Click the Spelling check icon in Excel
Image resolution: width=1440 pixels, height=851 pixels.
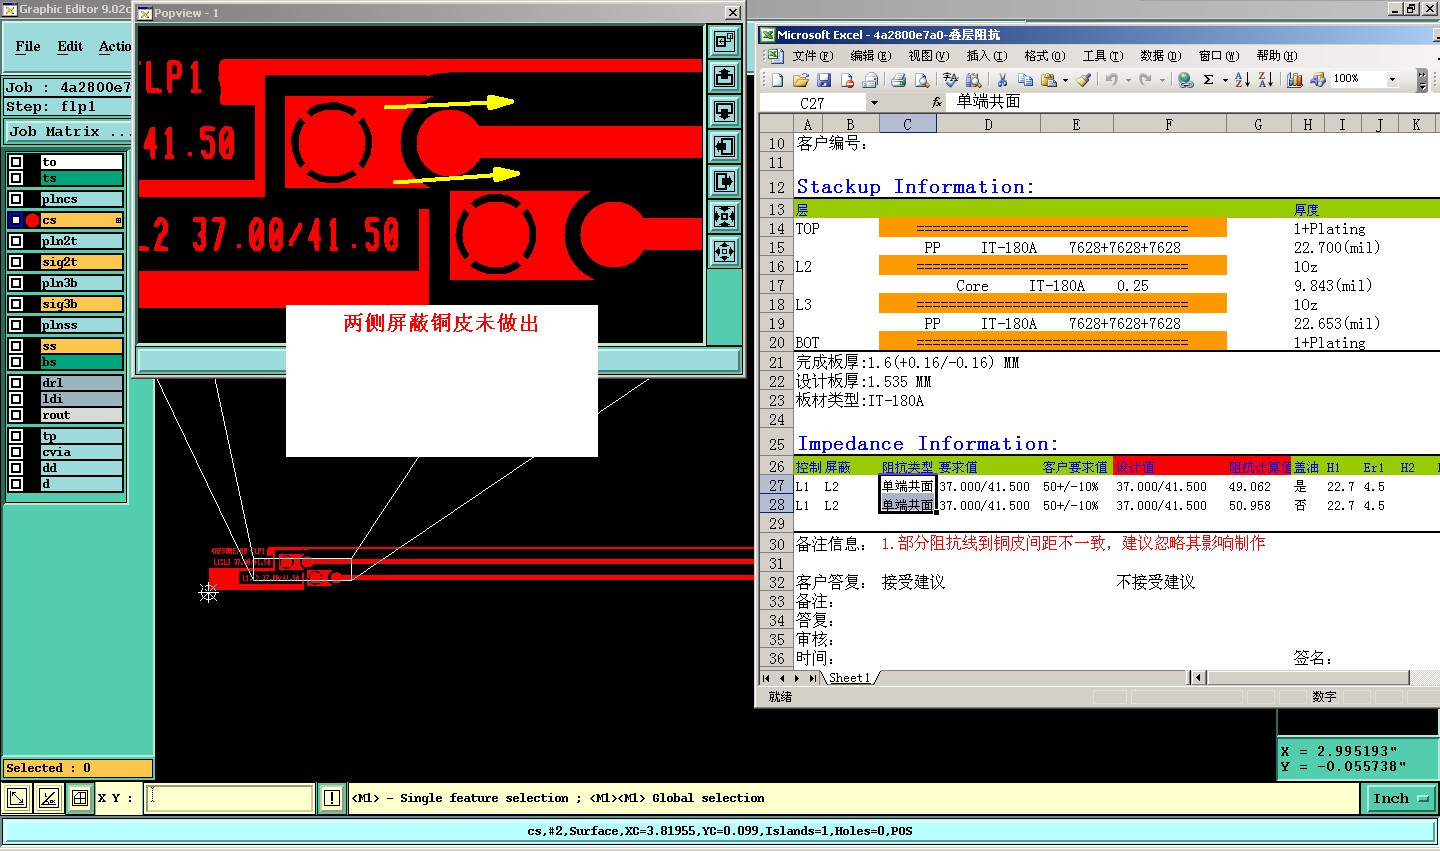(950, 80)
